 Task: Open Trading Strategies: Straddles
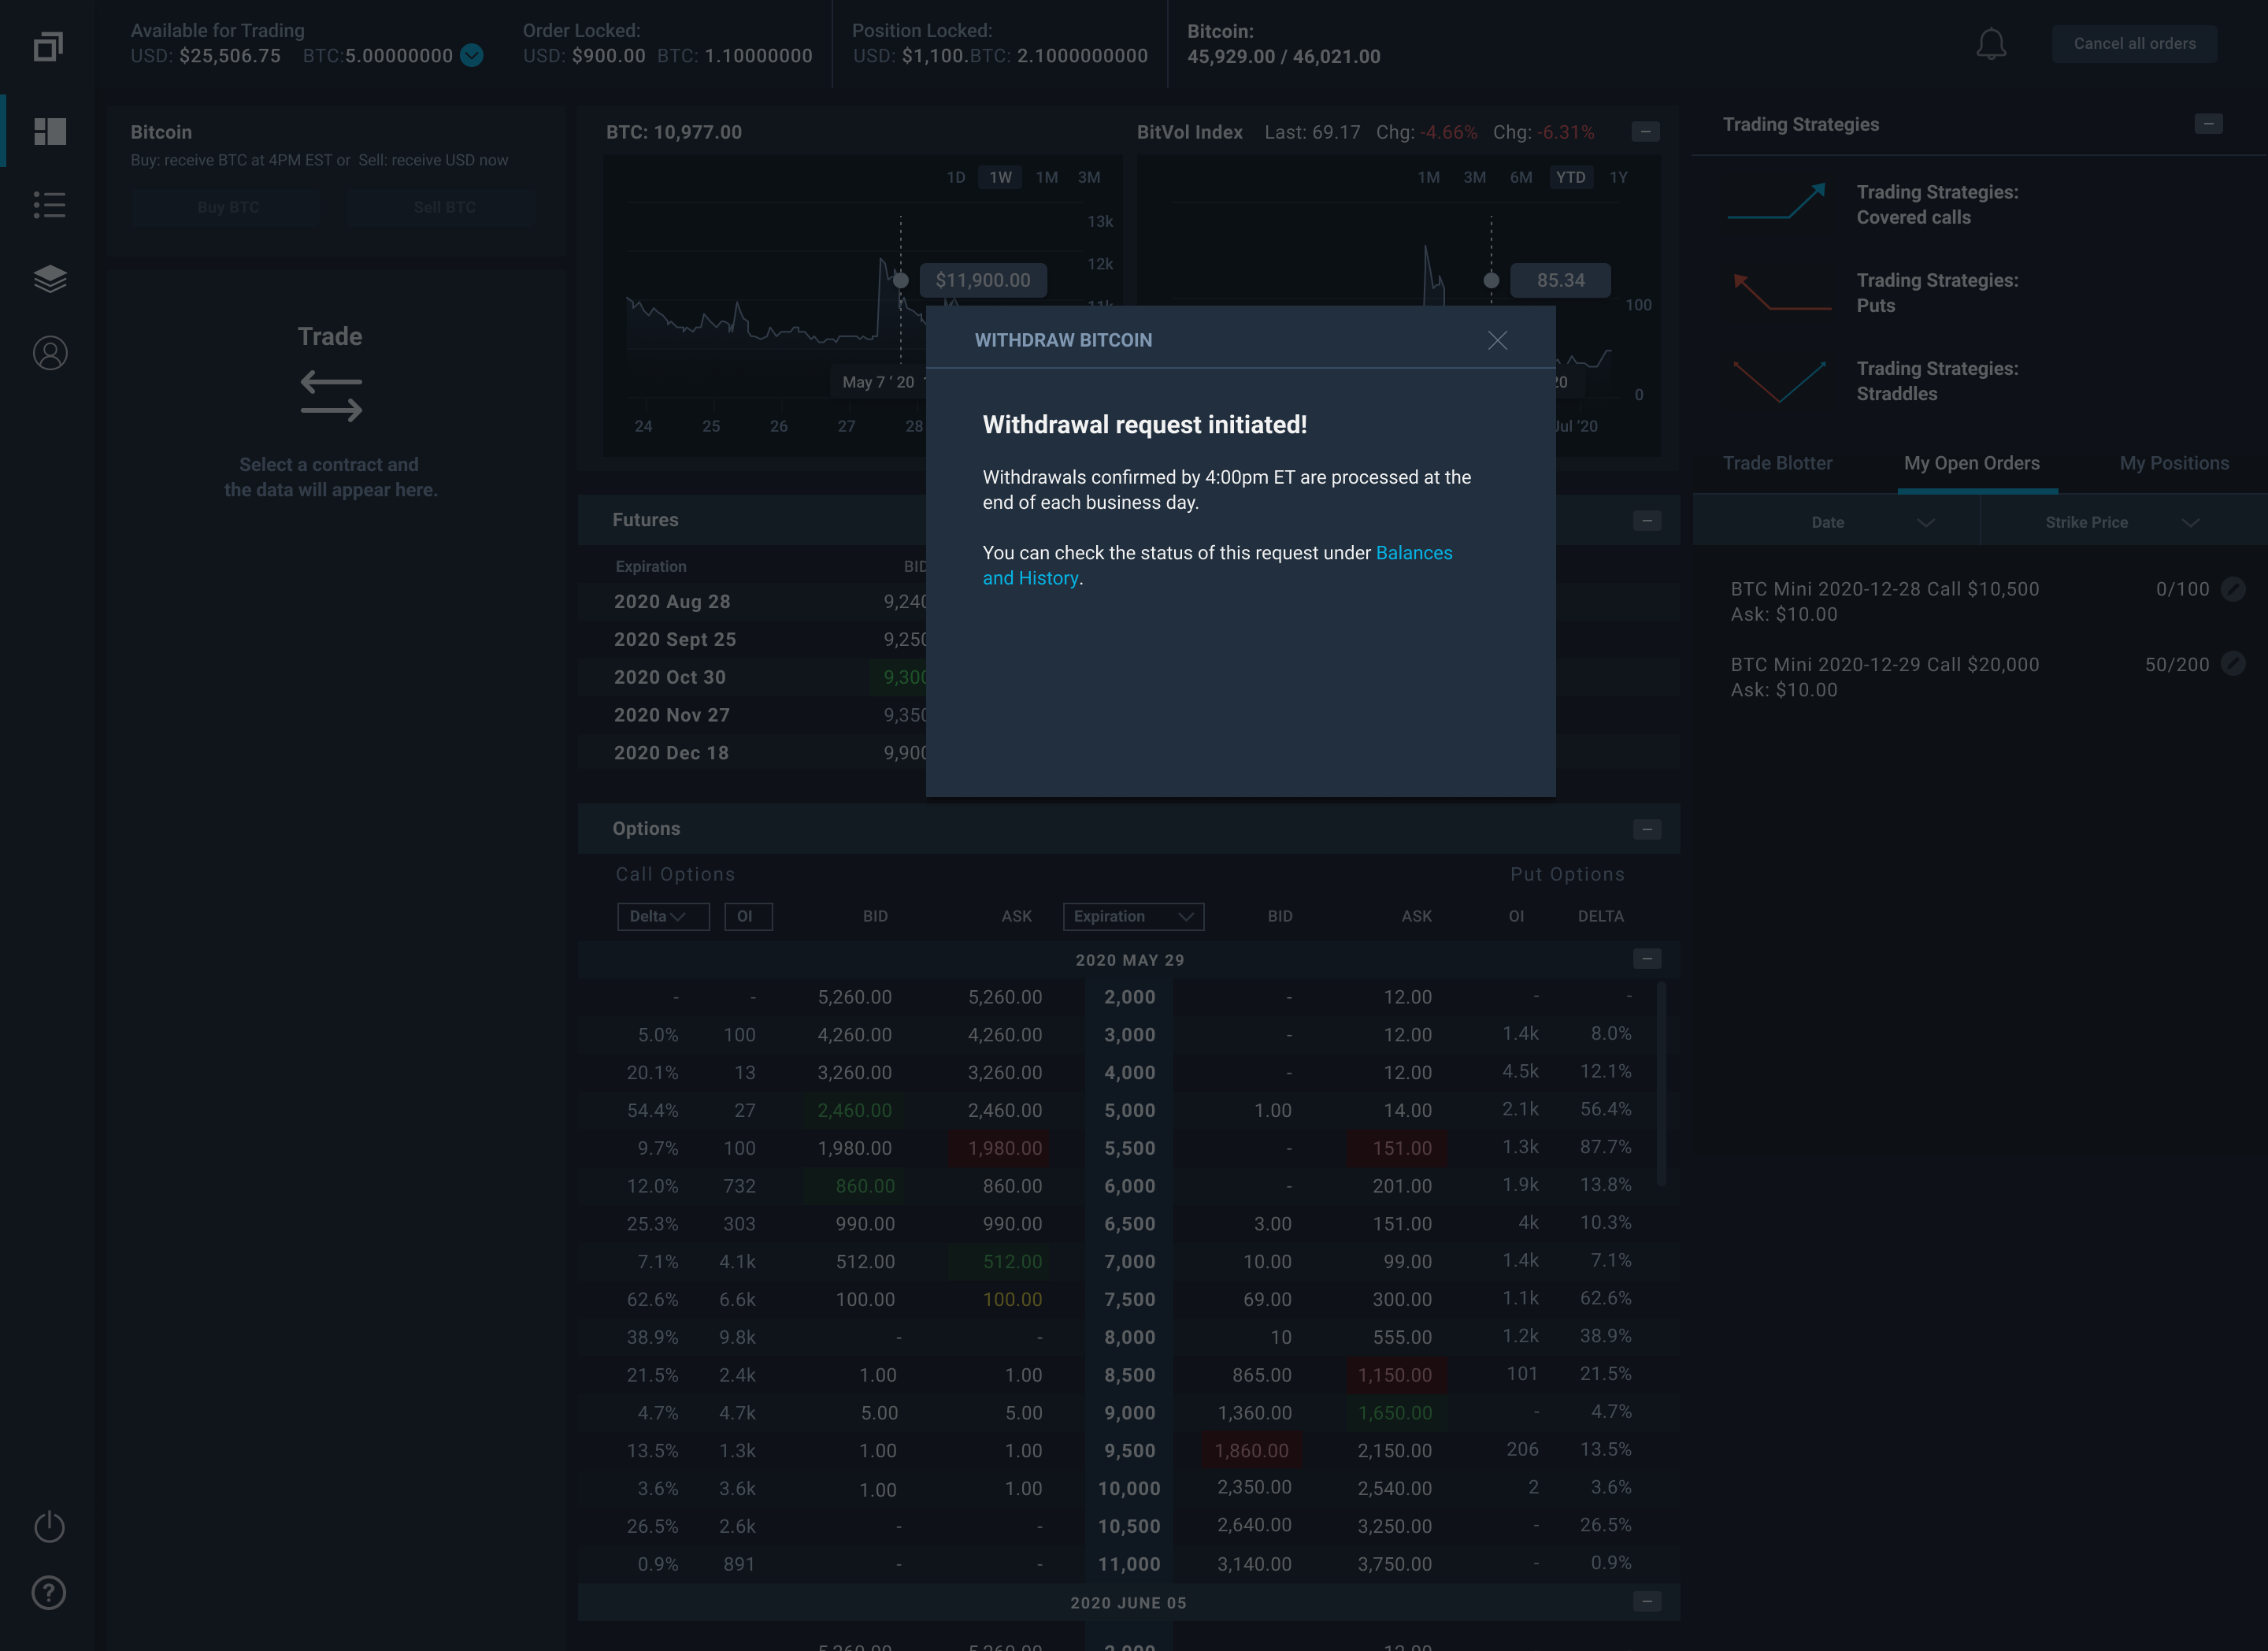click(x=1937, y=381)
